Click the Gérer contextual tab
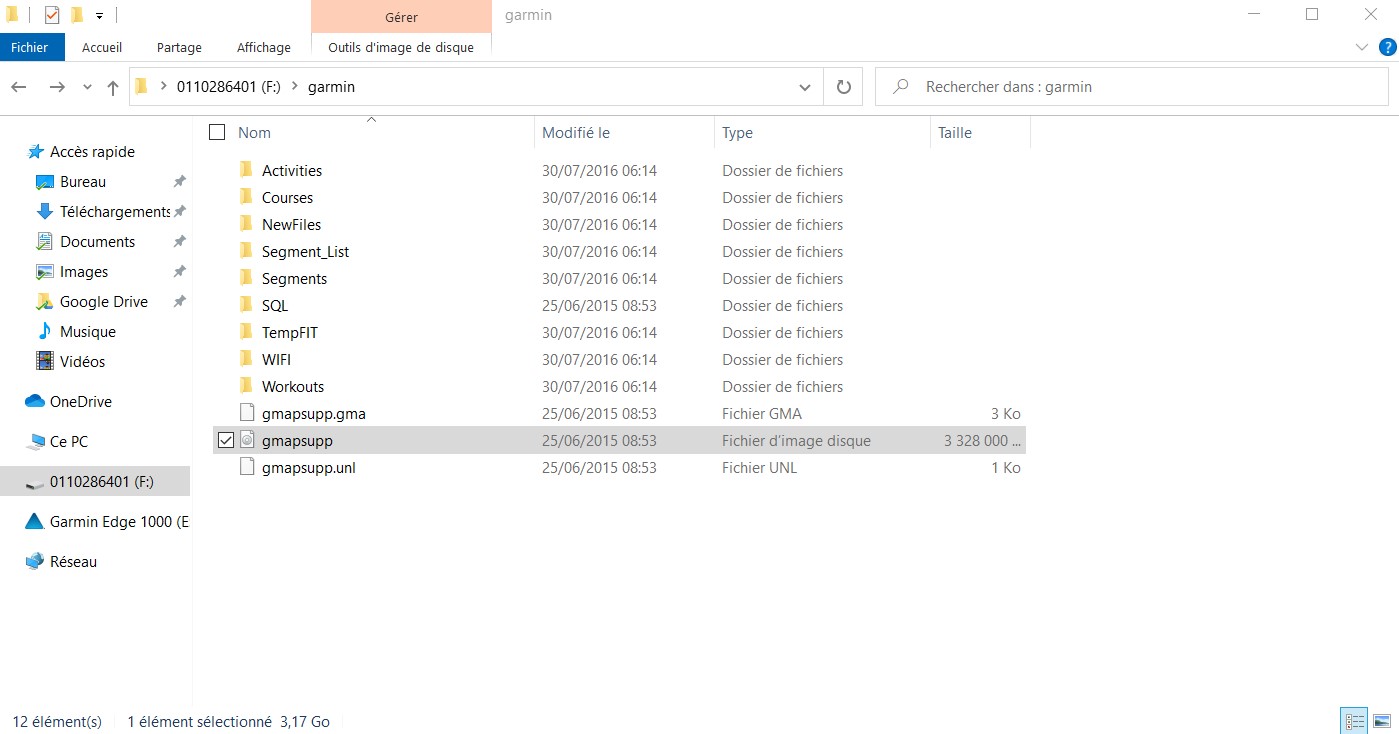 tap(401, 16)
